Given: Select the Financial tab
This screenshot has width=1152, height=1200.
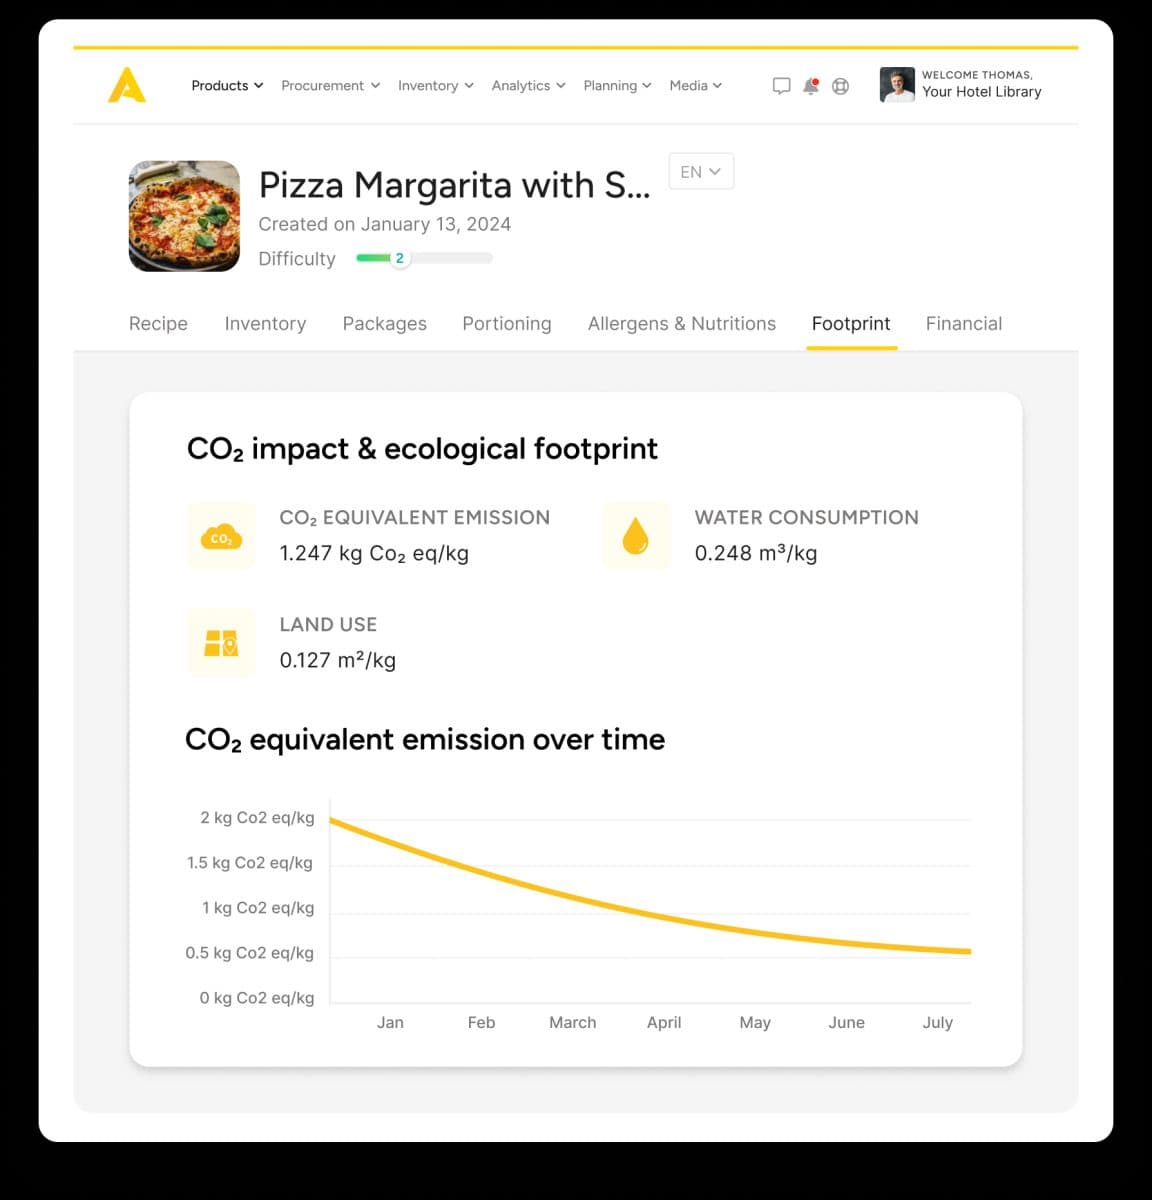Looking at the screenshot, I should pyautogui.click(x=964, y=324).
